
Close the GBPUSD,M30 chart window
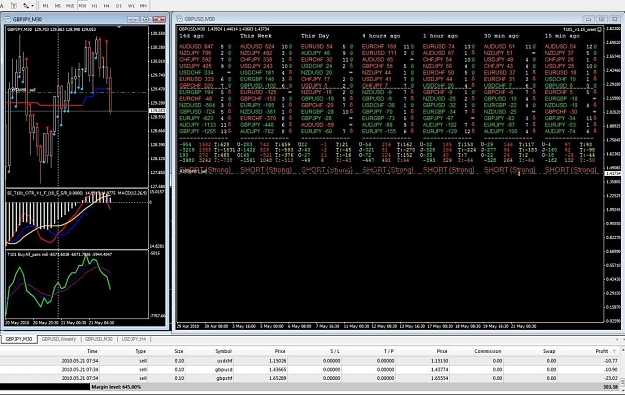[x=615, y=19]
